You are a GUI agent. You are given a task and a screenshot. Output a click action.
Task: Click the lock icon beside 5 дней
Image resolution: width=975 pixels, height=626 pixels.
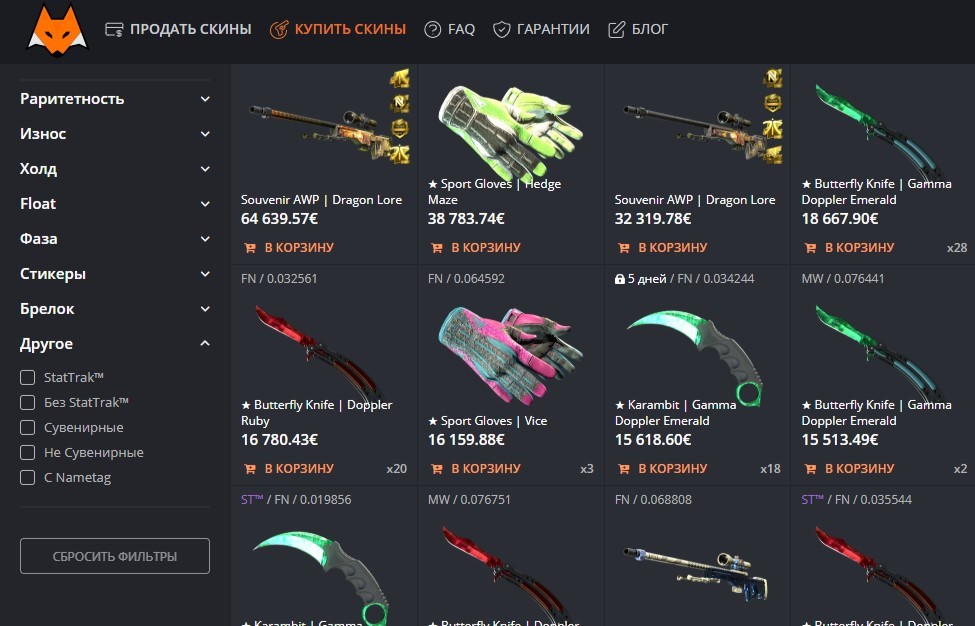(x=619, y=279)
